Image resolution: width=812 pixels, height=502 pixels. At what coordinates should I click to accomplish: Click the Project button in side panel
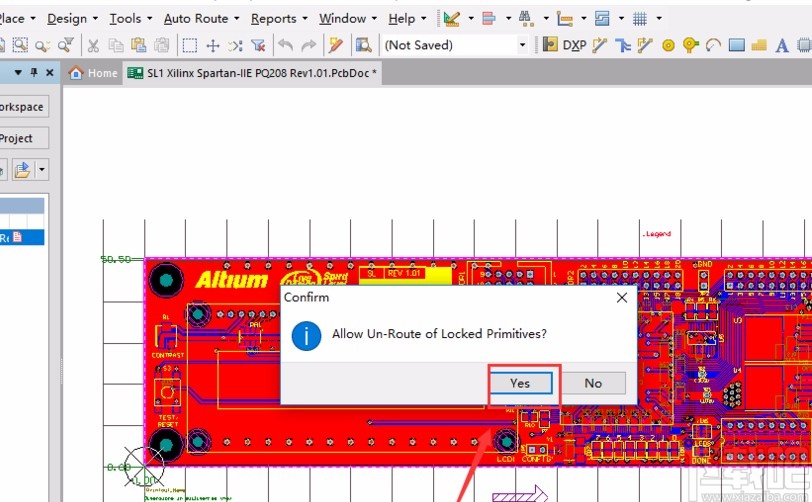(x=23, y=138)
